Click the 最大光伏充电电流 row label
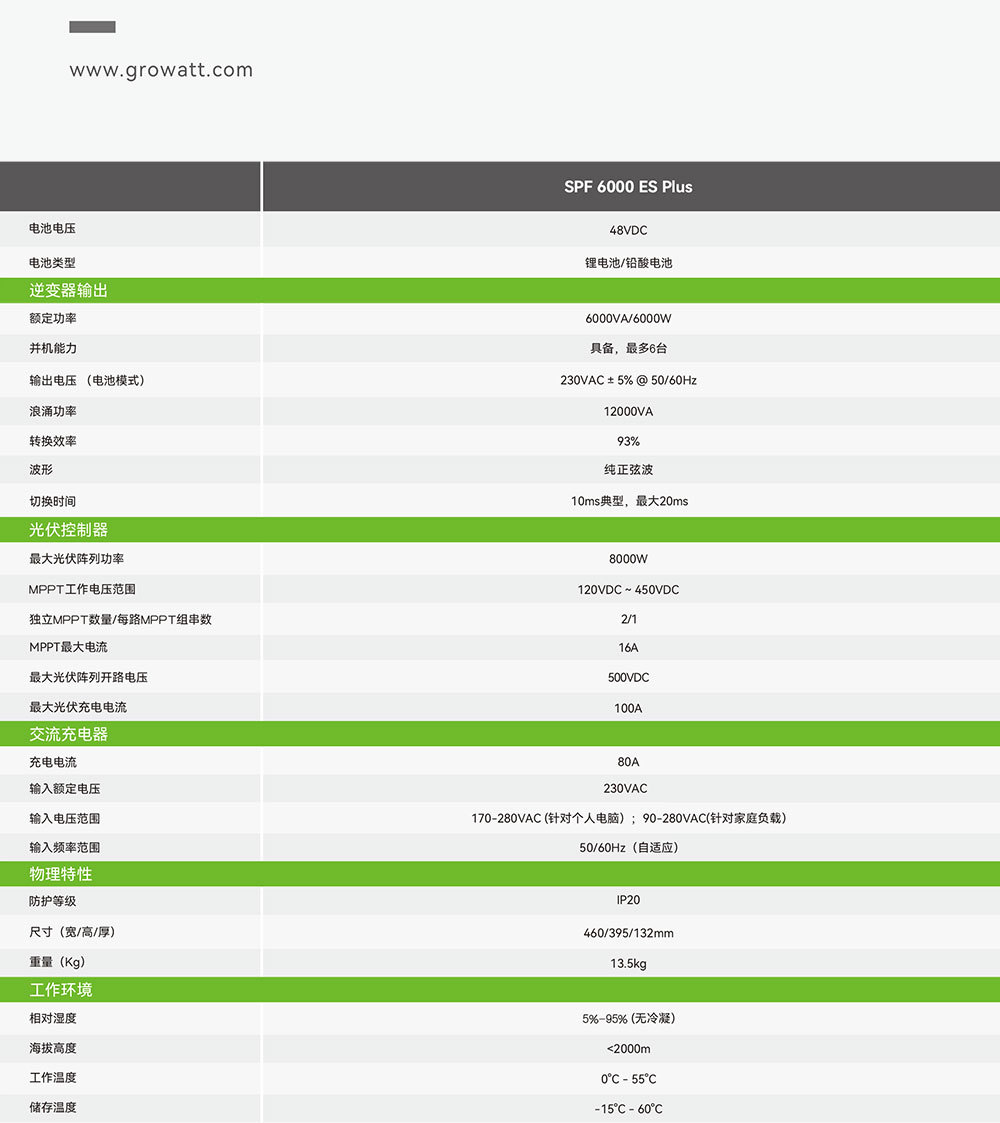This screenshot has height=1123, width=1000. [77, 708]
